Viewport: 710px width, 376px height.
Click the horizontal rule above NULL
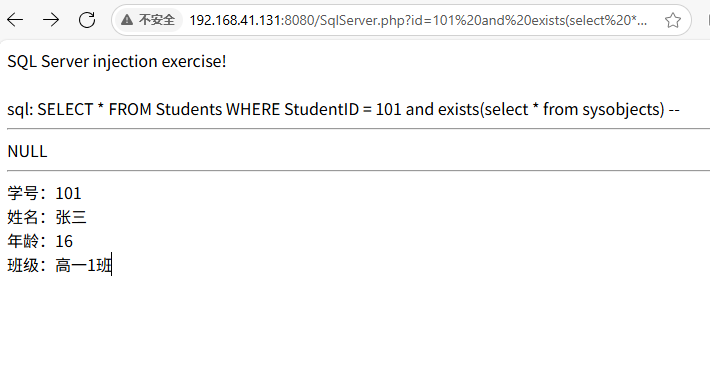359,129
